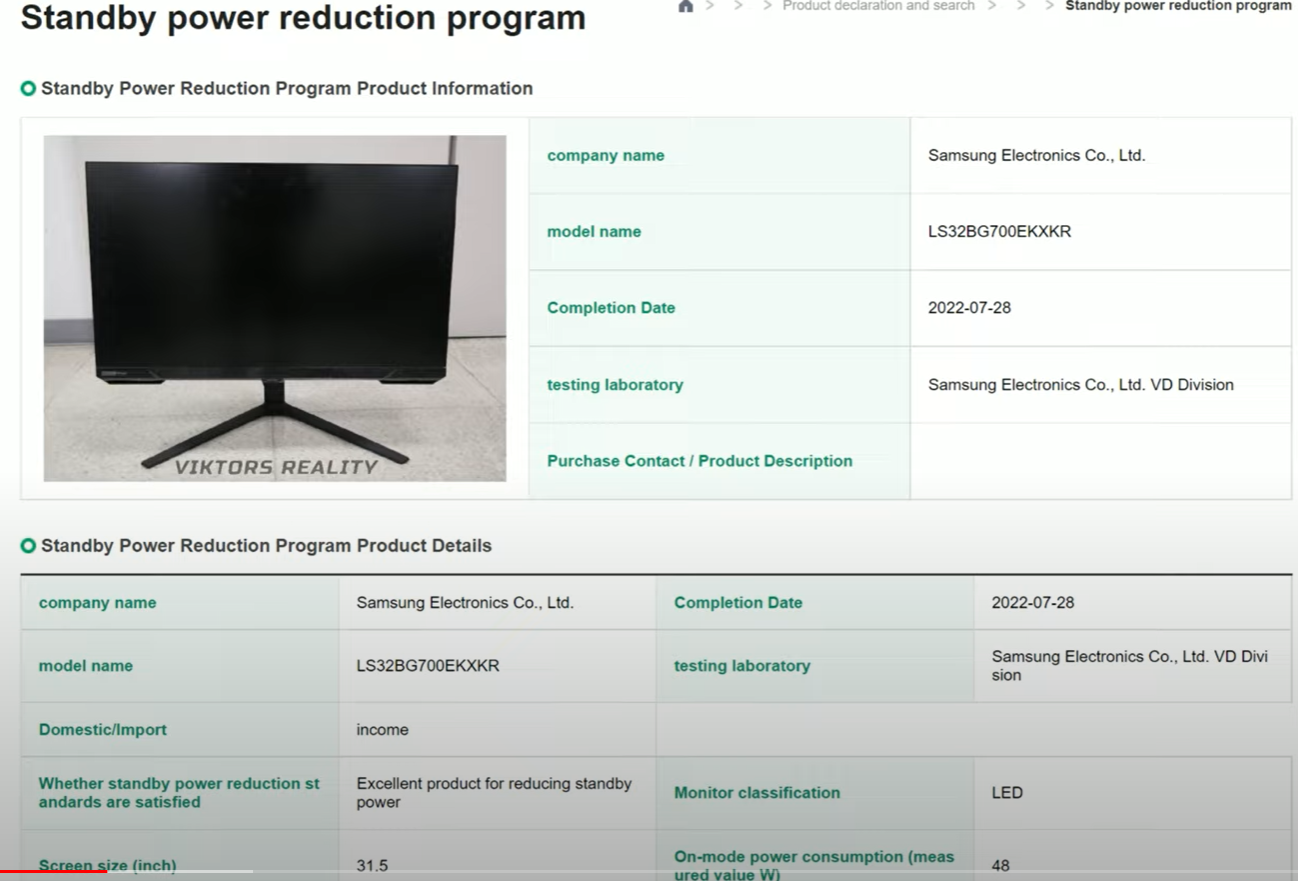The height and width of the screenshot is (881, 1298).
Task: Click the on-mode power consumption value 48
Action: [1000, 865]
